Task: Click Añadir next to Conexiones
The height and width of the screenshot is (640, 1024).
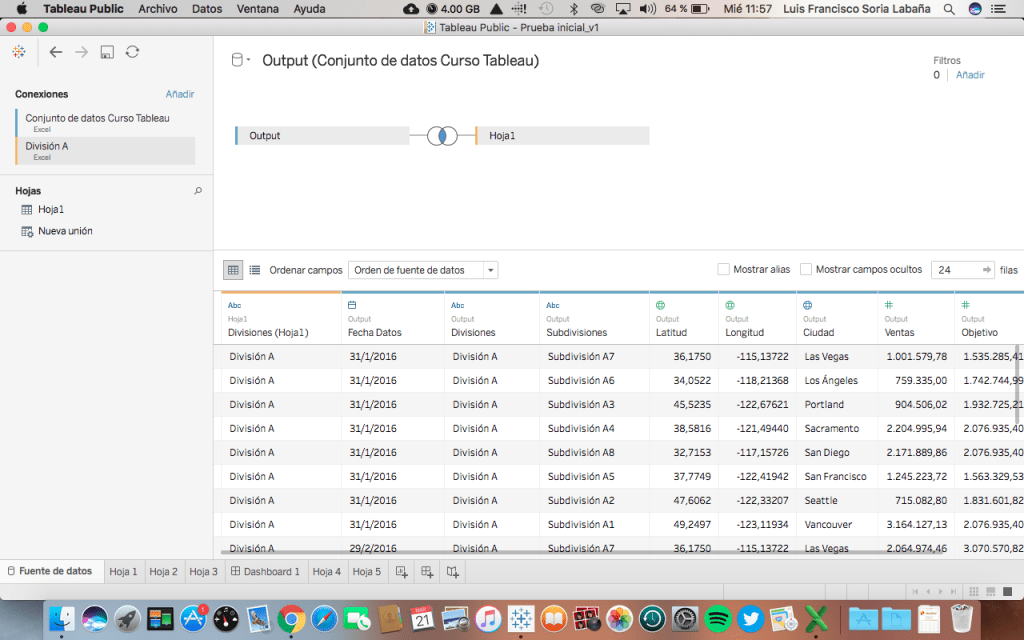Action: [x=180, y=94]
